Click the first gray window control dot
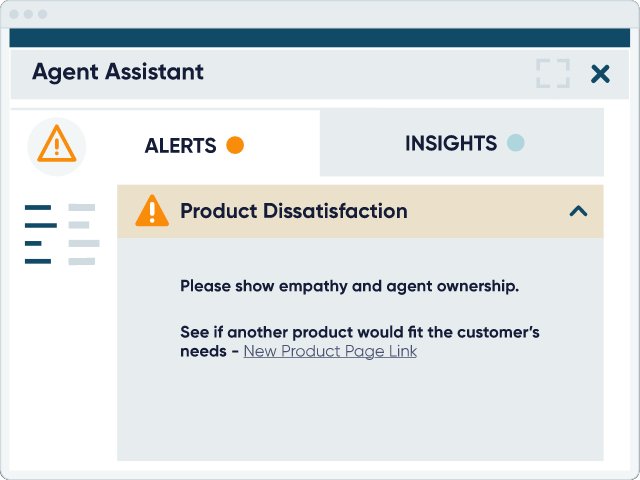 (14, 14)
